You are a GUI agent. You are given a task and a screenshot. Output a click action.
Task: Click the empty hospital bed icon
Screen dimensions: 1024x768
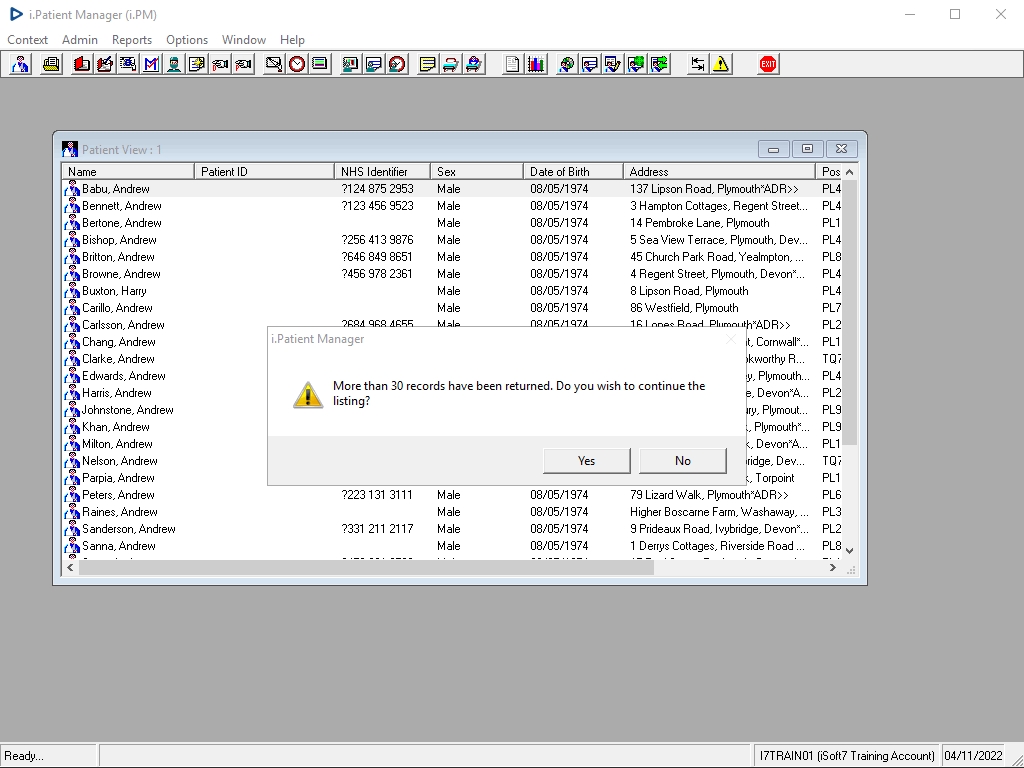coord(451,64)
